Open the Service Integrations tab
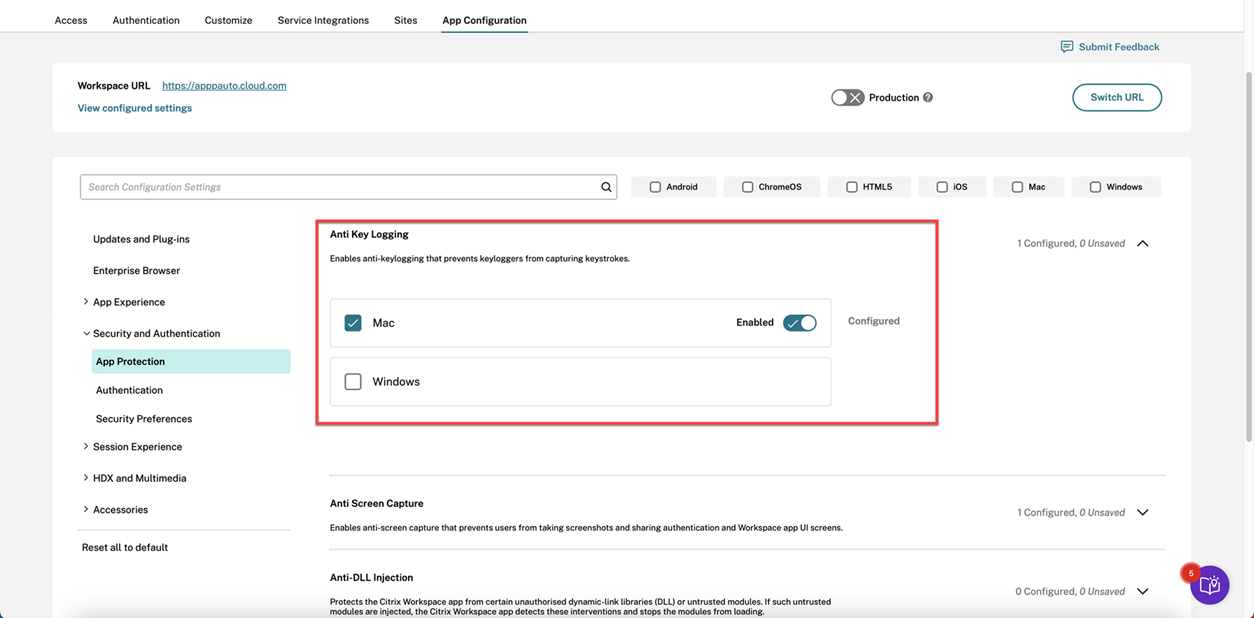1254x618 pixels. point(323,20)
